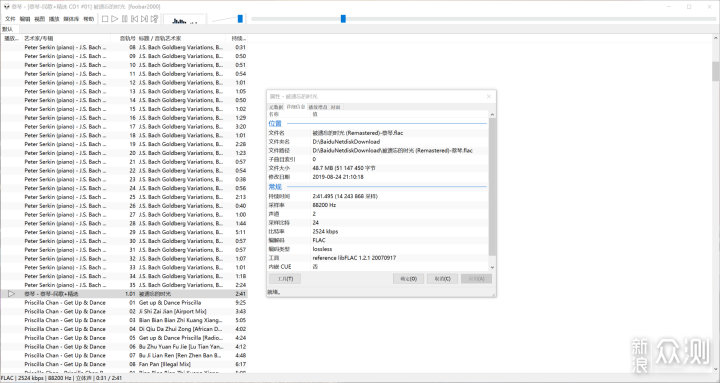Click the 常规 section heading in properties
The height and width of the screenshot is (383, 720).
[x=275, y=187]
